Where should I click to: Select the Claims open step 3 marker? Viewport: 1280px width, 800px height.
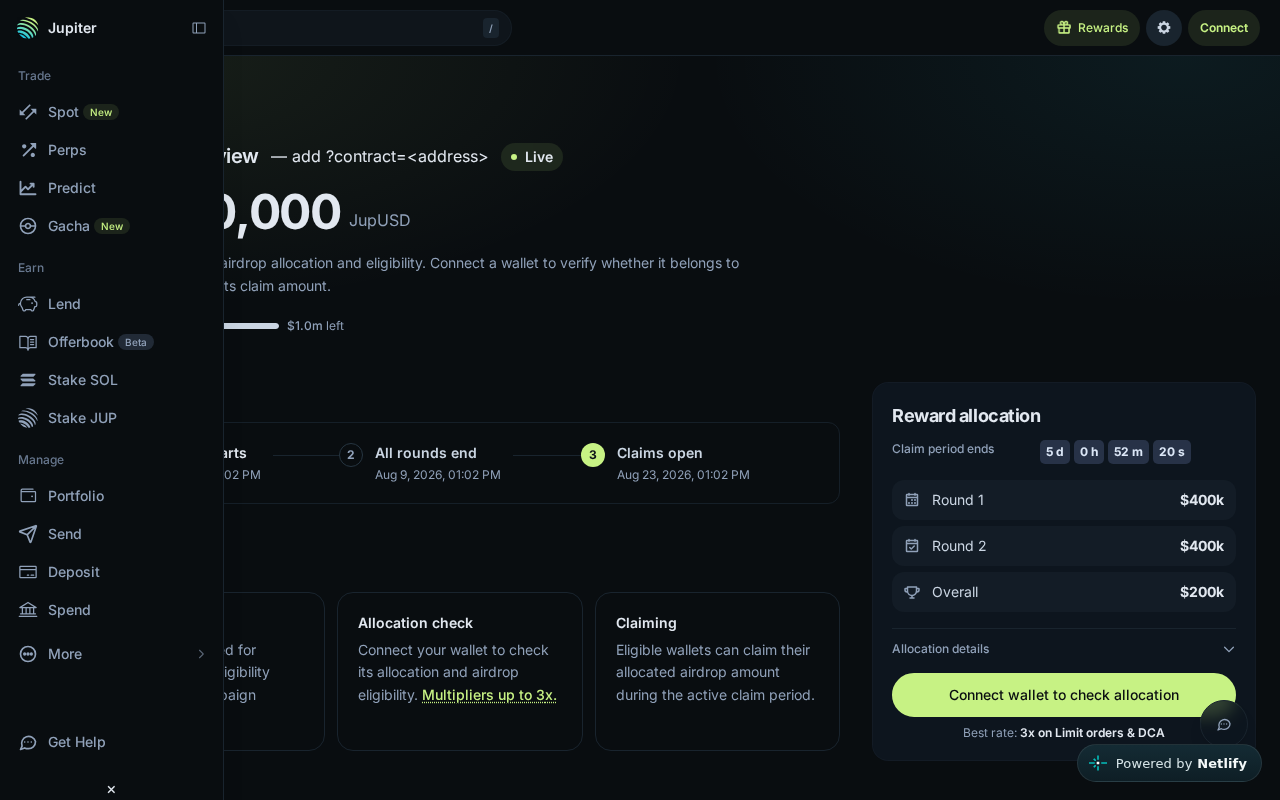click(x=593, y=455)
